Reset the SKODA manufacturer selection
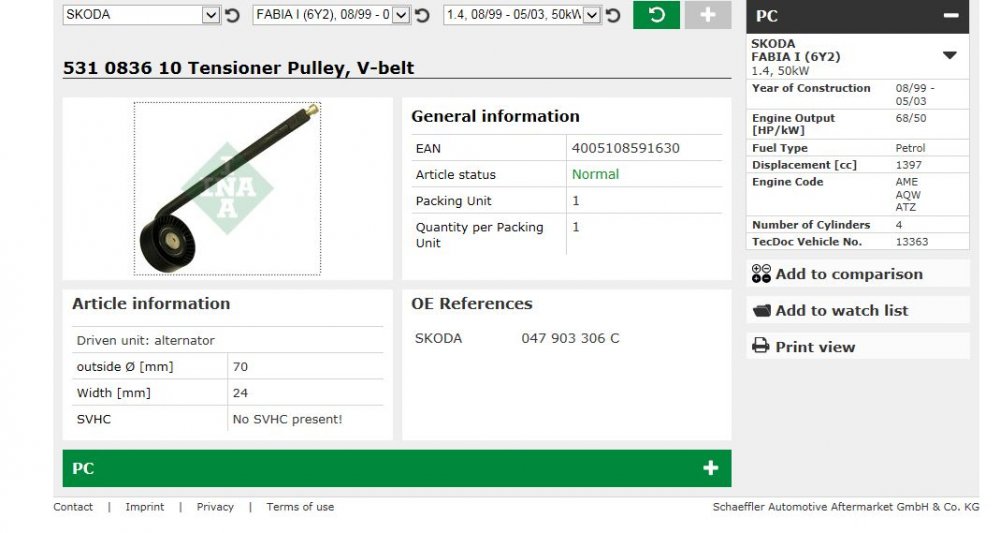Viewport: 1000px width, 533px height. click(232, 15)
